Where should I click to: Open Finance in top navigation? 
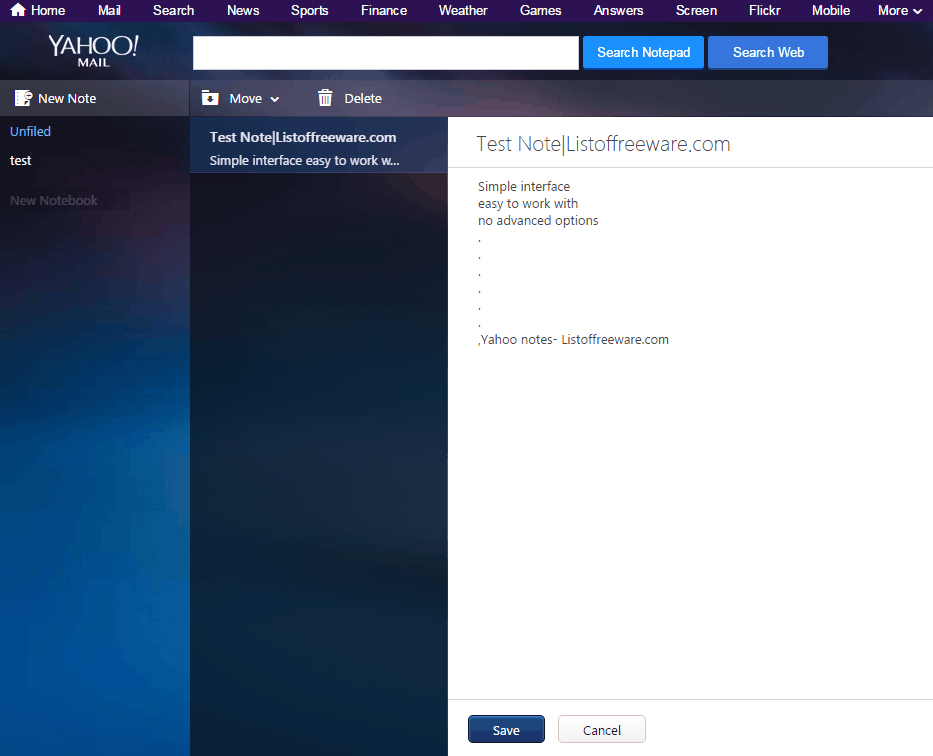pos(384,10)
